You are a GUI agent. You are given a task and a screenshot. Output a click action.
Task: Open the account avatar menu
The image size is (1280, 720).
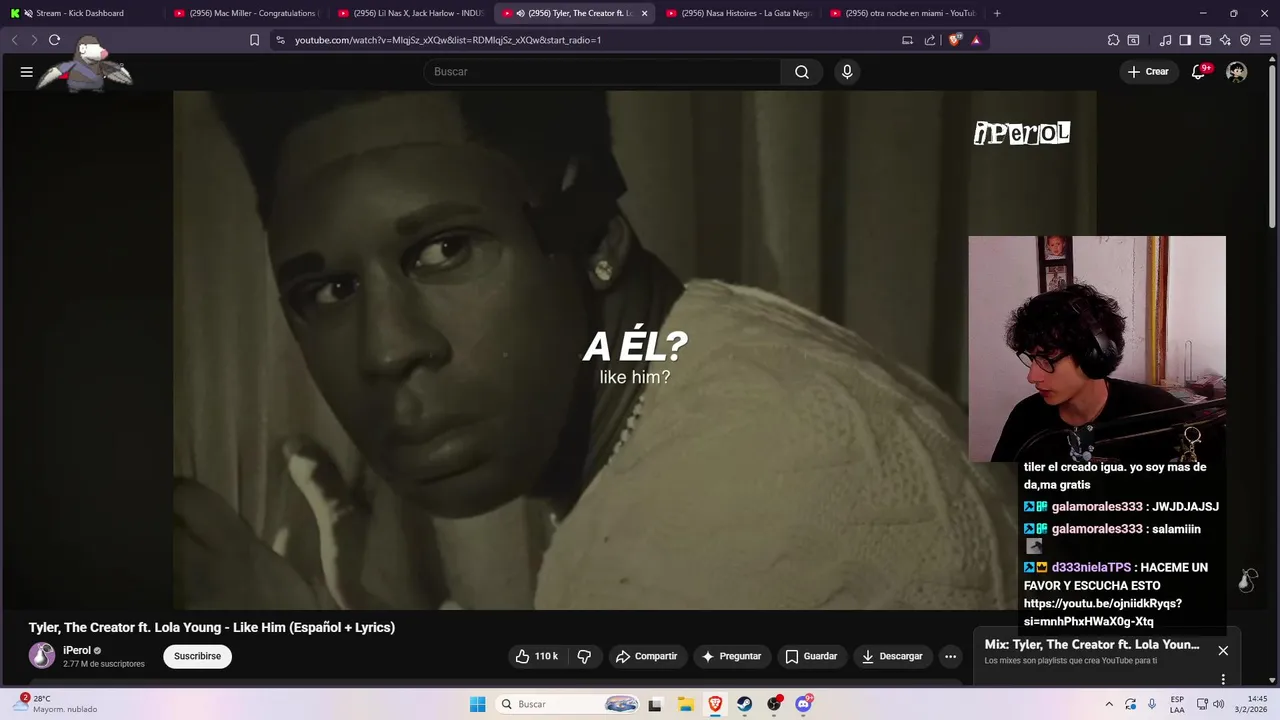(x=1237, y=72)
